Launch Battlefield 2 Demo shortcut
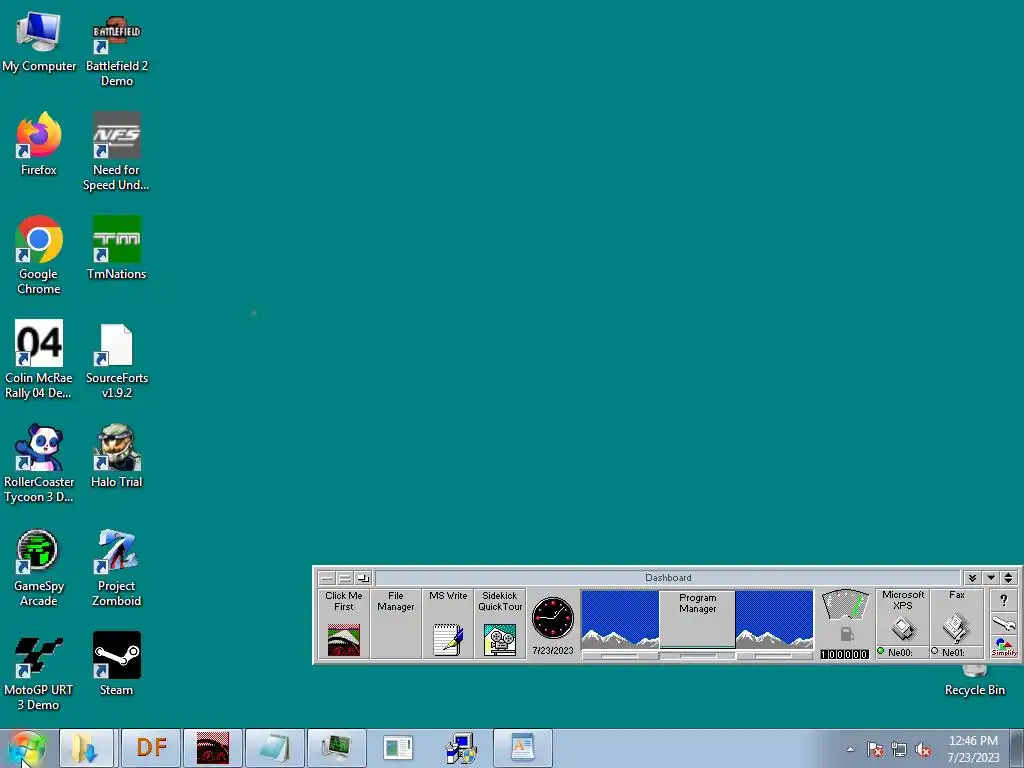Viewport: 1024px width, 768px height. [116, 50]
